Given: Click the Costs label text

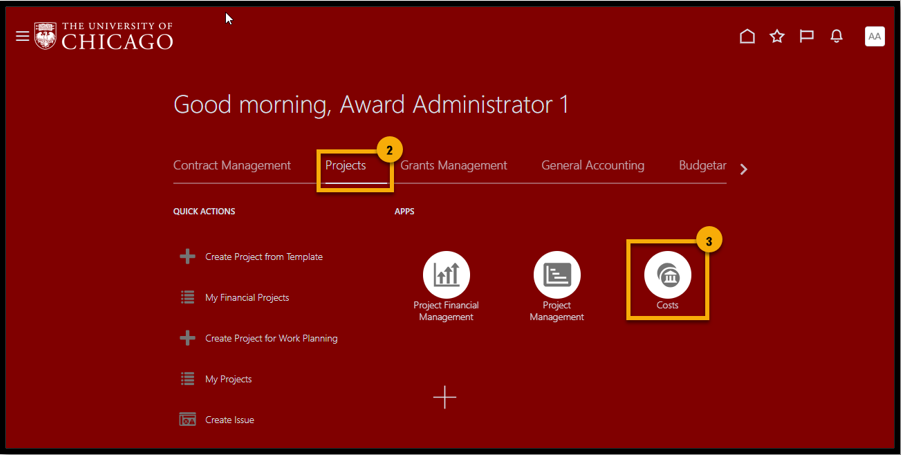Looking at the screenshot, I should pos(668,305).
